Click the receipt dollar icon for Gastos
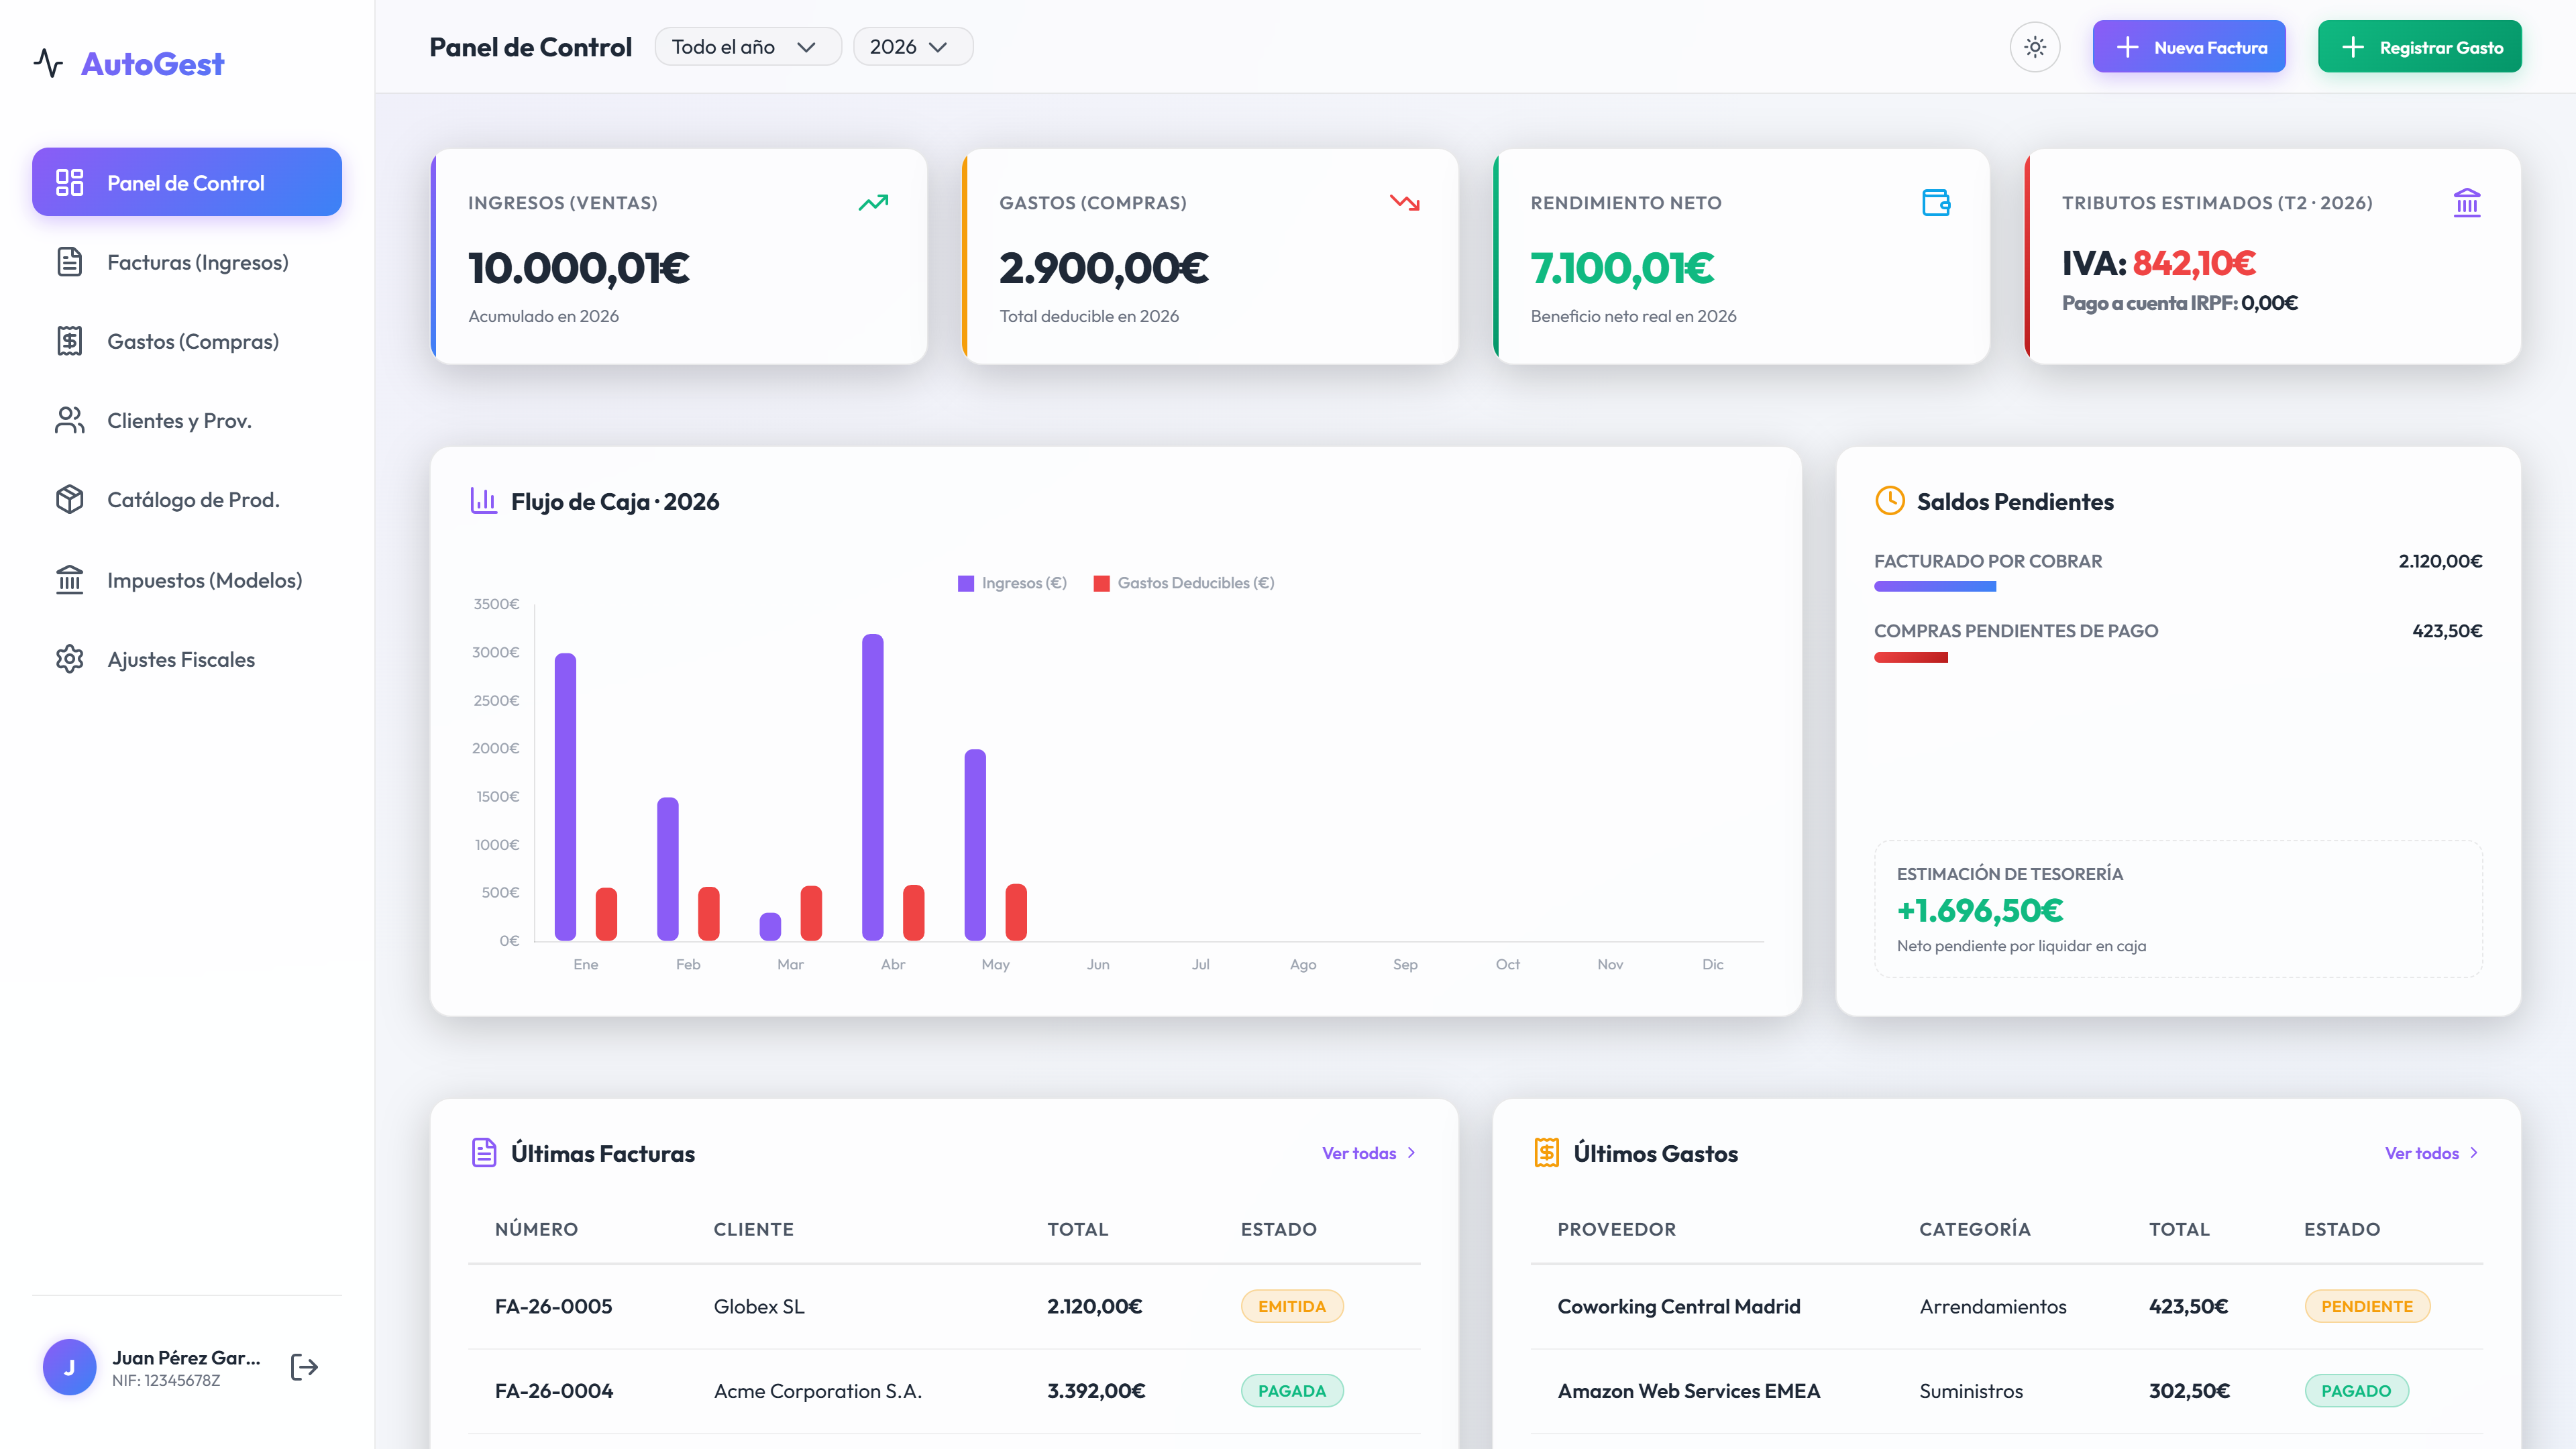This screenshot has width=2576, height=1449. pyautogui.click(x=69, y=341)
